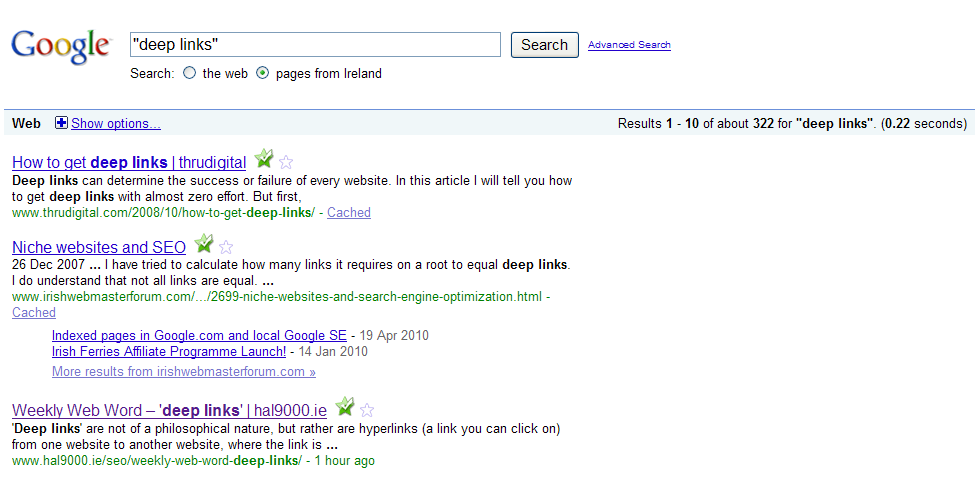
Task: Click the Google logo
Action: pos(61,46)
